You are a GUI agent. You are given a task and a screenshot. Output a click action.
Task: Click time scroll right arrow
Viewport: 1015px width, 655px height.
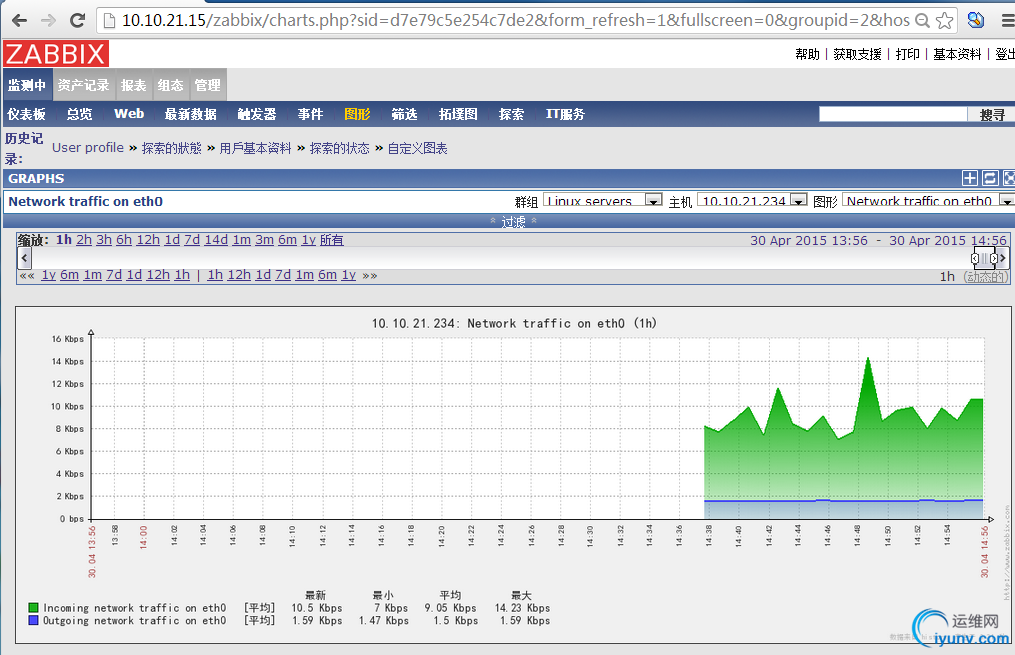coord(1003,258)
